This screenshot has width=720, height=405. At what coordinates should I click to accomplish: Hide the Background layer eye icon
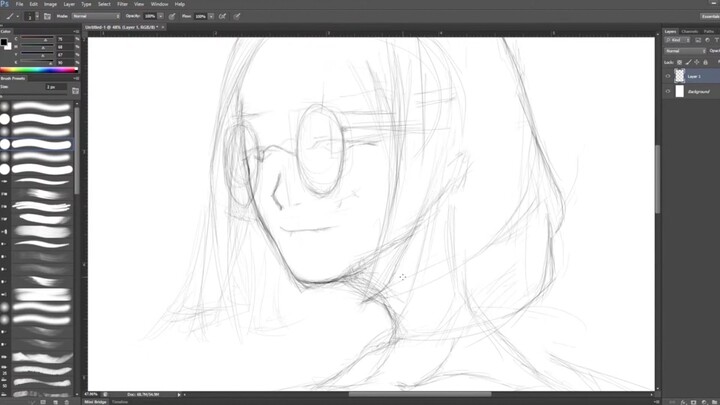click(x=668, y=91)
